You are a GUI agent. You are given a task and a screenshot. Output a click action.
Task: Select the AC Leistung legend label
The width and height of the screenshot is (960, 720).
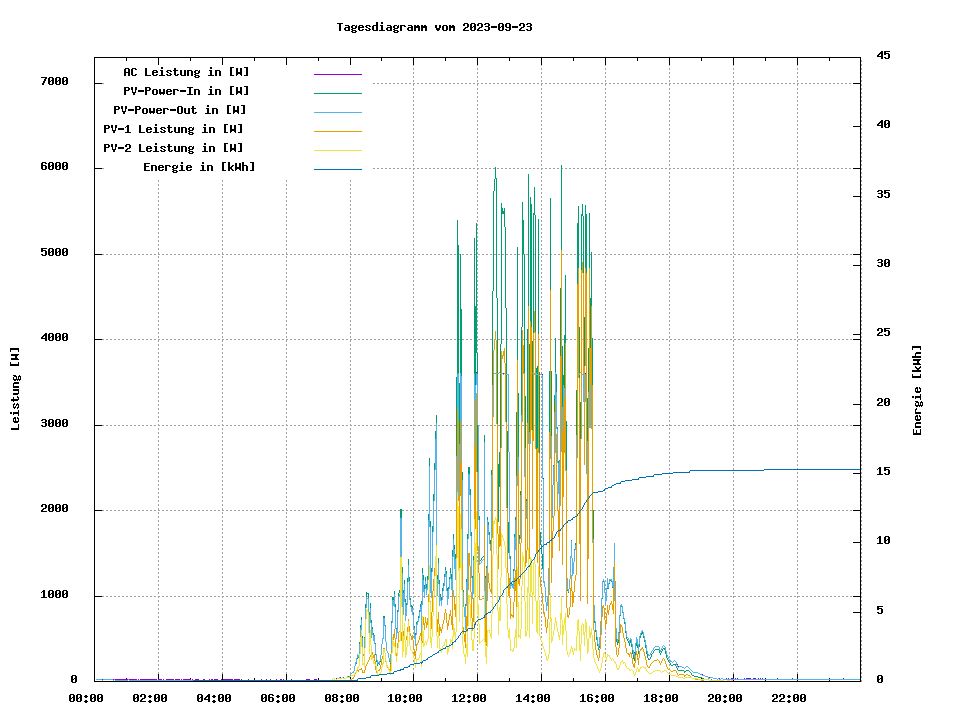[x=186, y=72]
